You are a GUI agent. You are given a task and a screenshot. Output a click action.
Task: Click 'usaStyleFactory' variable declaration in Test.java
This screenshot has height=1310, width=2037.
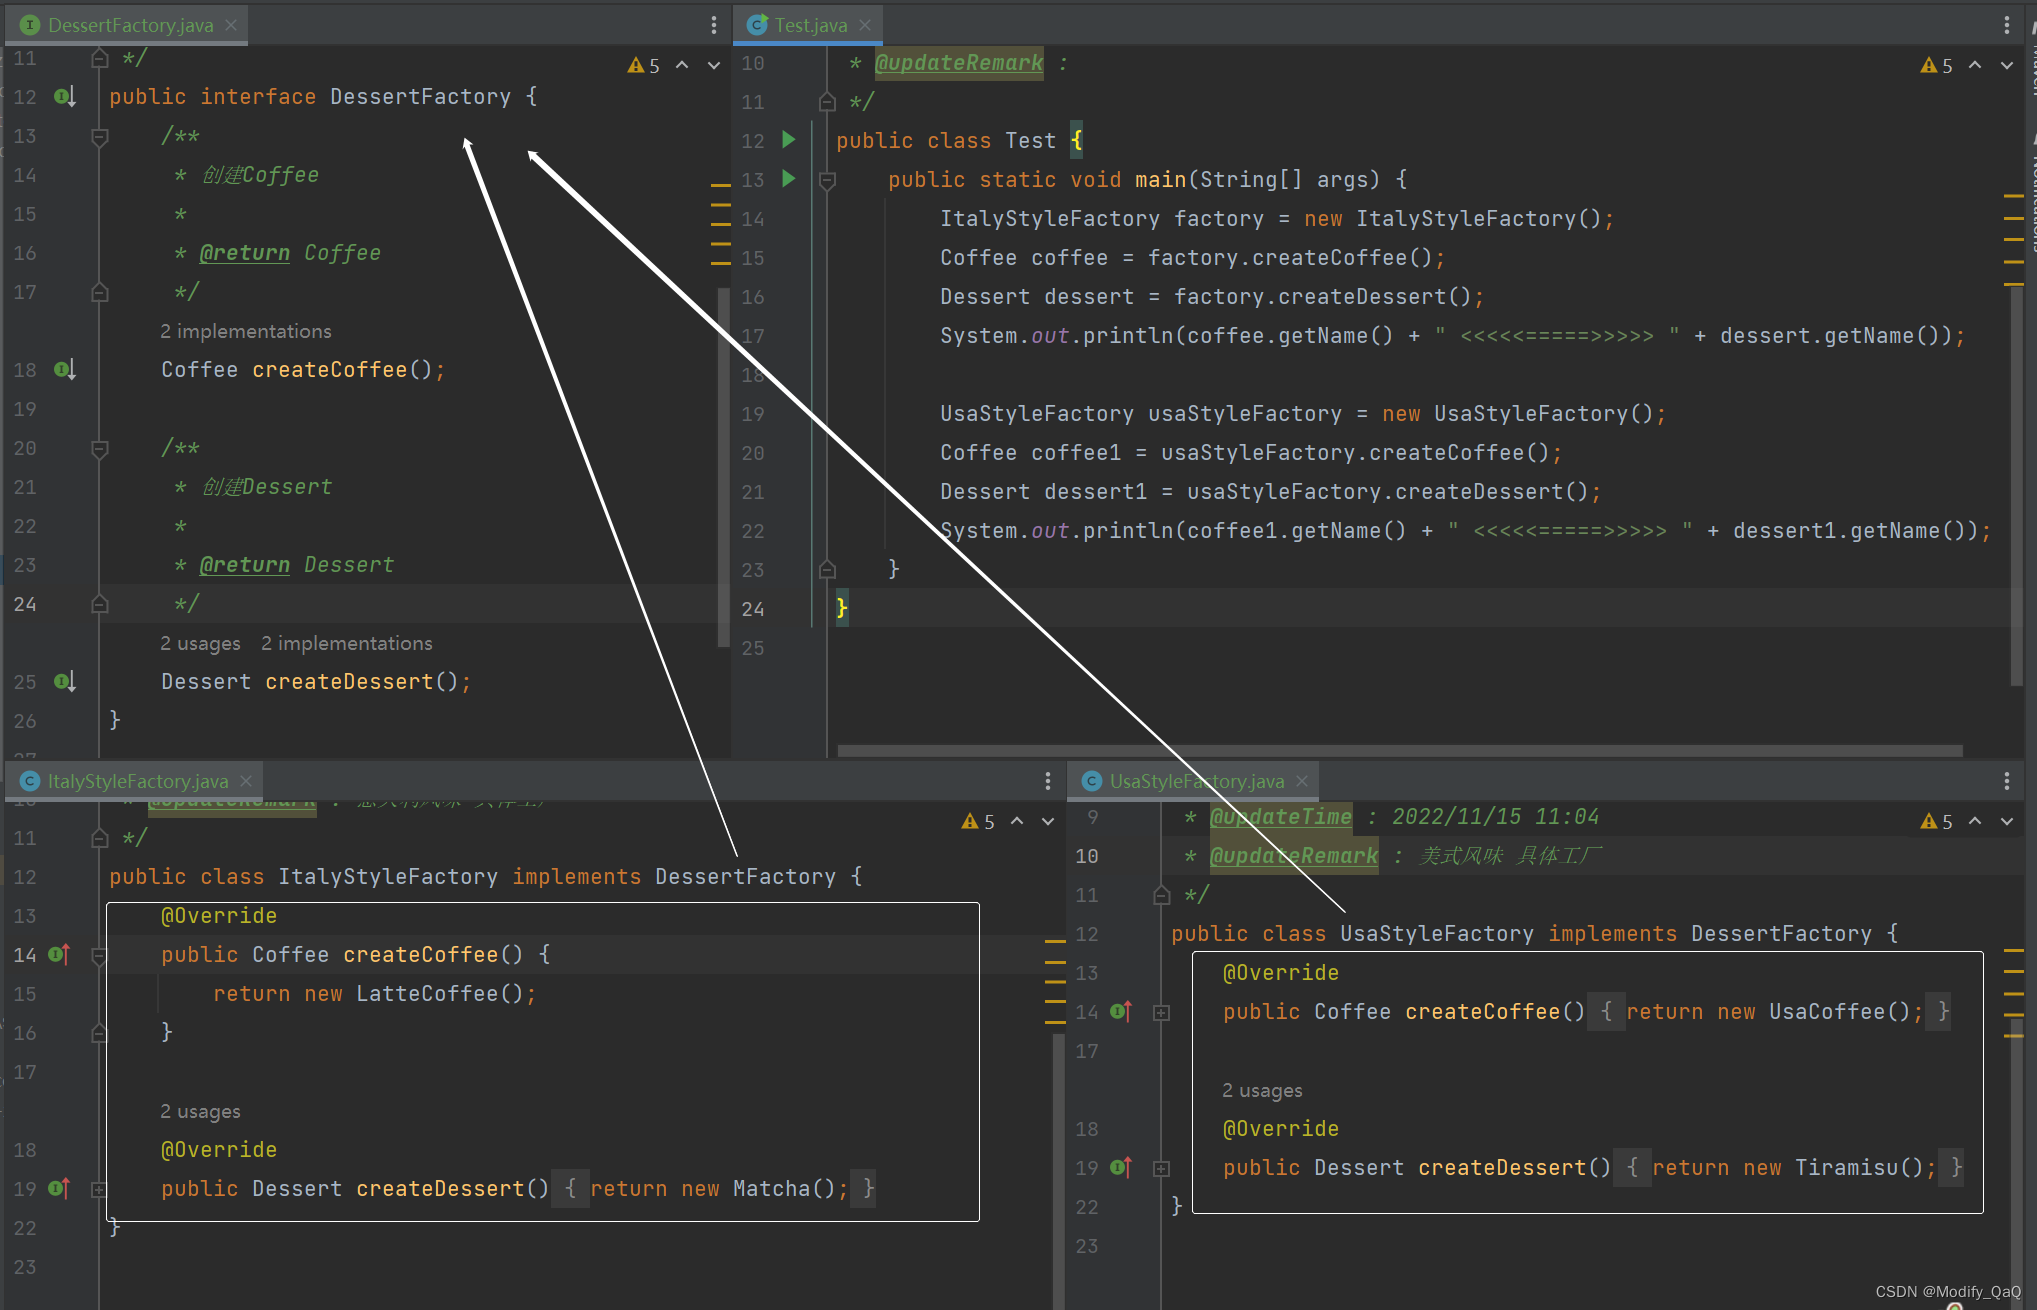[x=1245, y=414]
